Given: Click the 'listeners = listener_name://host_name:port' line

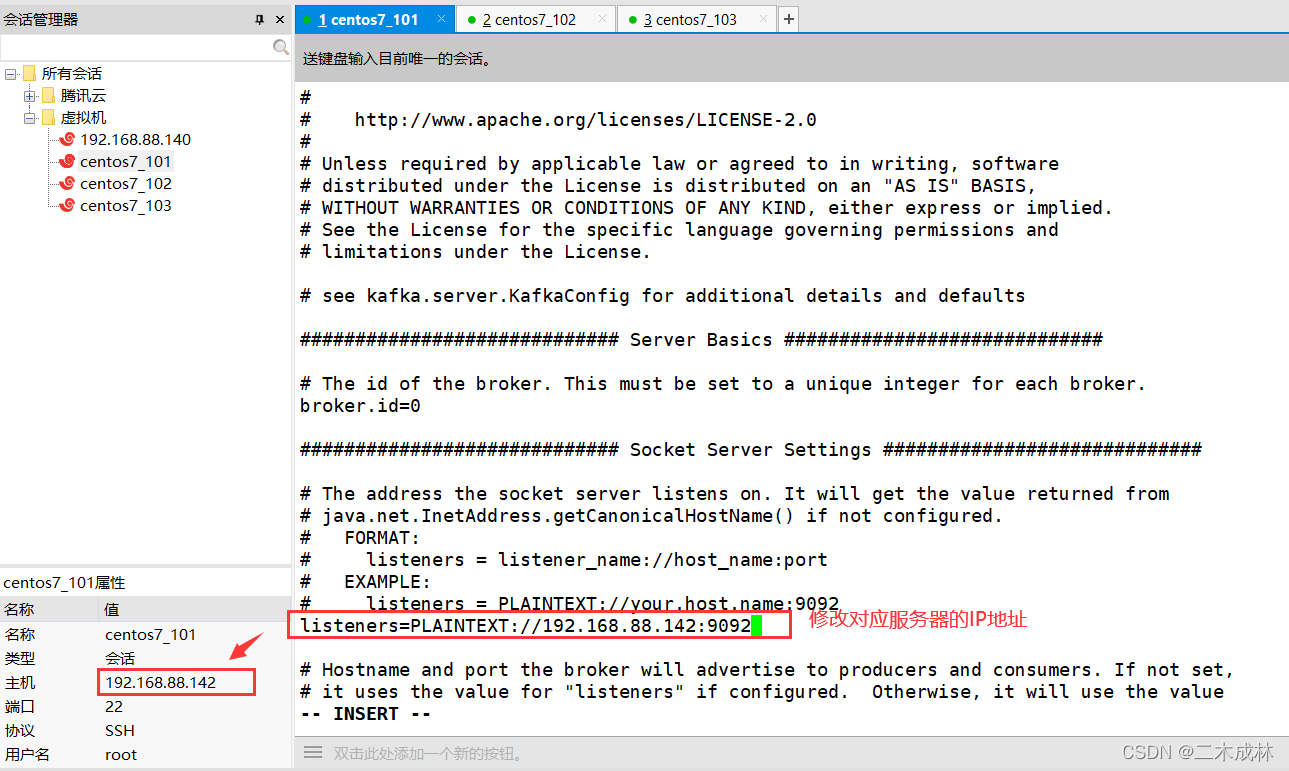Looking at the screenshot, I should 597,560.
